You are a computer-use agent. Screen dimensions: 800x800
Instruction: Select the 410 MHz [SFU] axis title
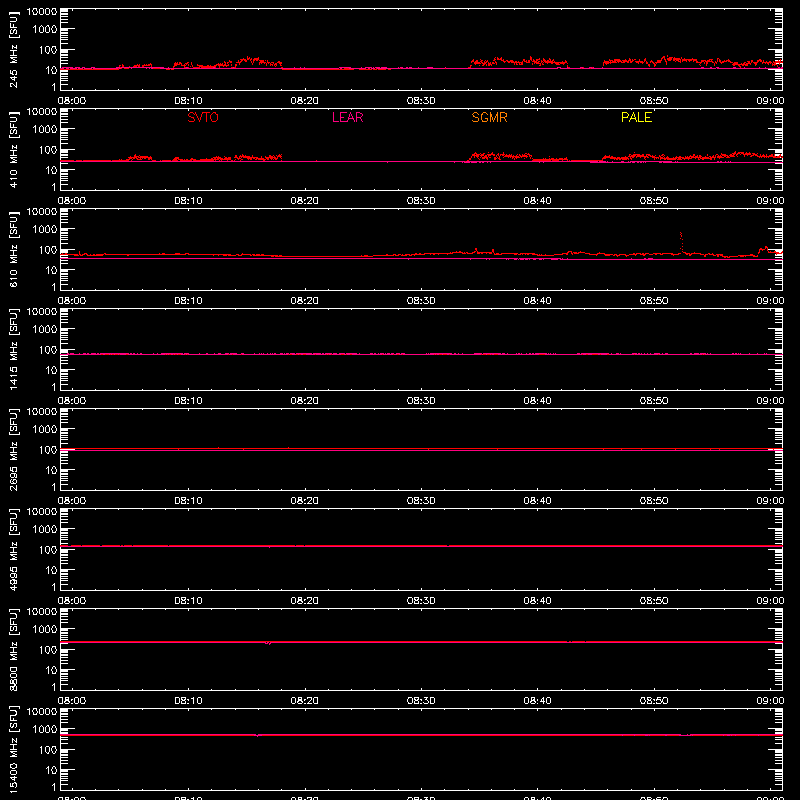point(13,149)
